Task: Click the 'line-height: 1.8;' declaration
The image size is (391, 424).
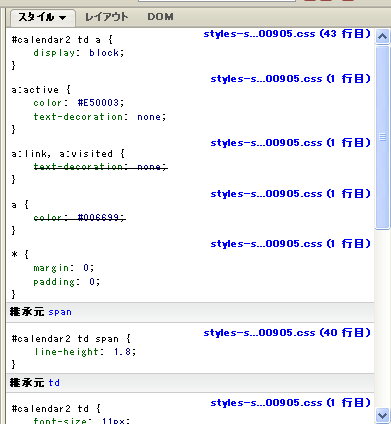Action: (85, 352)
